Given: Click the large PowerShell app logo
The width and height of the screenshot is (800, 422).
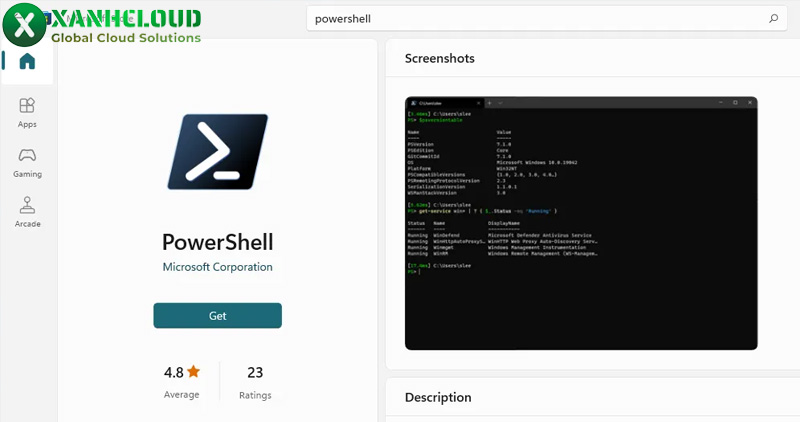Looking at the screenshot, I should click(218, 152).
